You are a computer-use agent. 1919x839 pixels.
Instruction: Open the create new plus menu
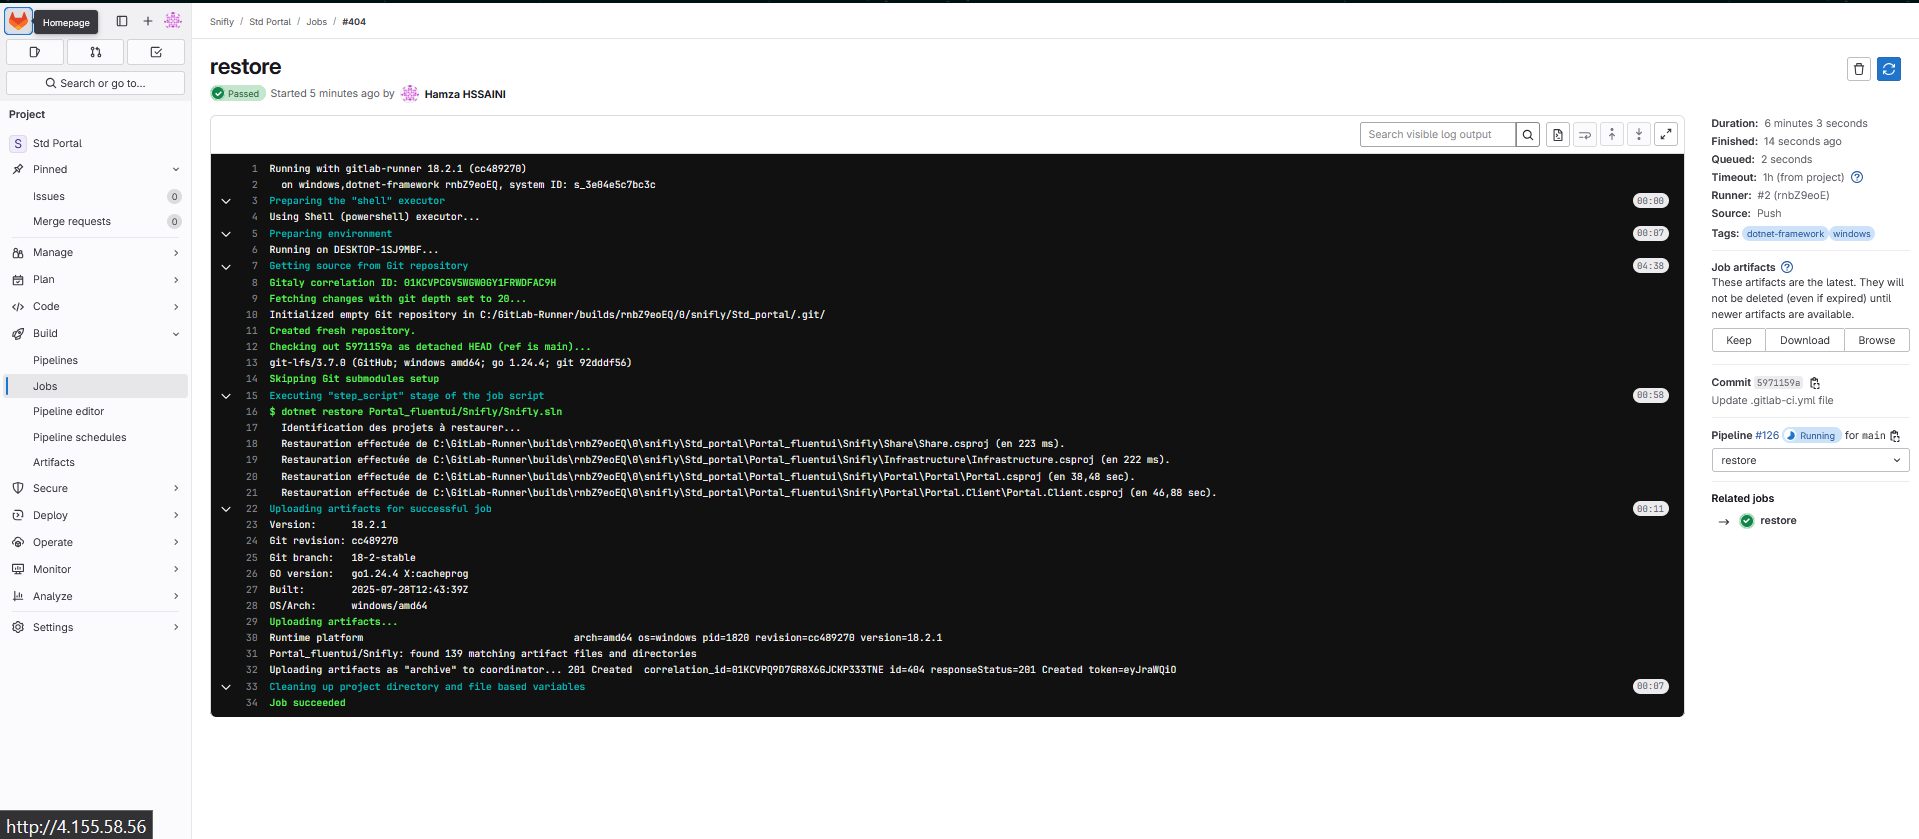coord(148,21)
